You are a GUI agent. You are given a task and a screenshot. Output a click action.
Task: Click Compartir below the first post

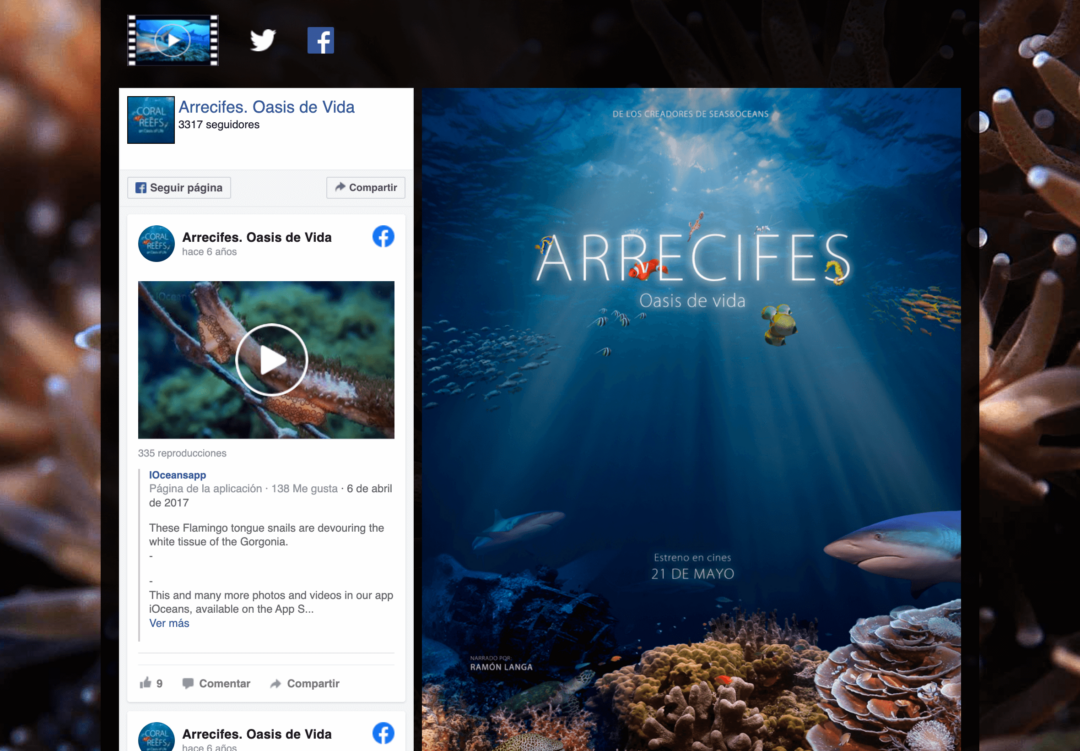pos(304,683)
